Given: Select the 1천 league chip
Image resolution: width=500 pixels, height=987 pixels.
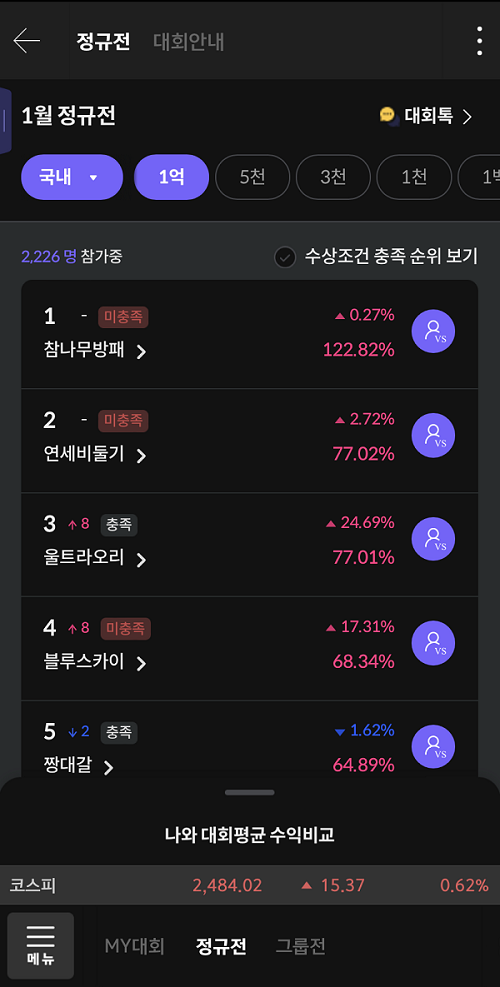Looking at the screenshot, I should (414, 177).
